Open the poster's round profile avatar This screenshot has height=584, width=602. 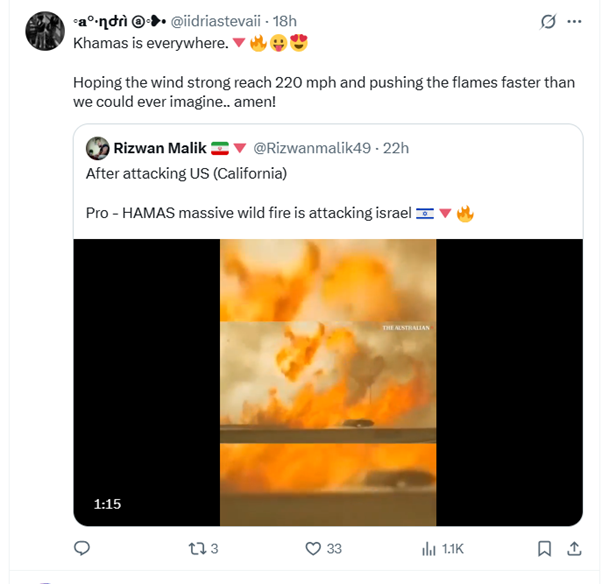click(45, 31)
